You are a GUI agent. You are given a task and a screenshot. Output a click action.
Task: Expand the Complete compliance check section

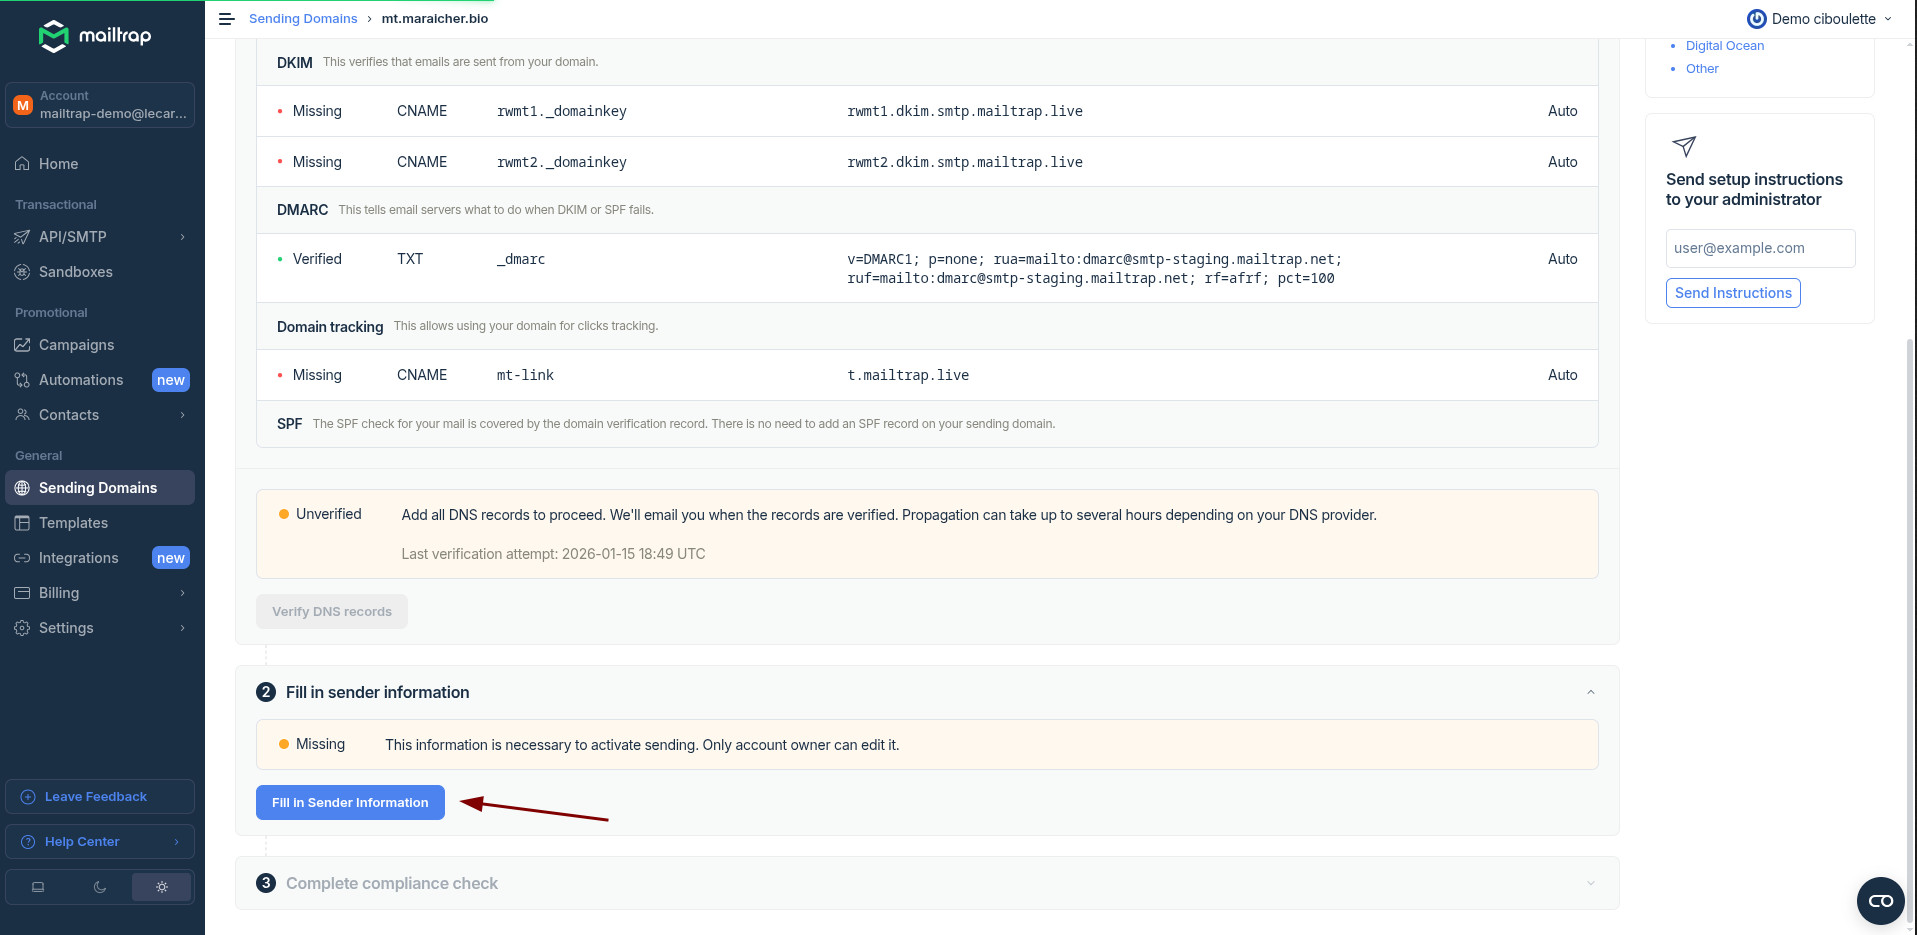tap(1590, 883)
